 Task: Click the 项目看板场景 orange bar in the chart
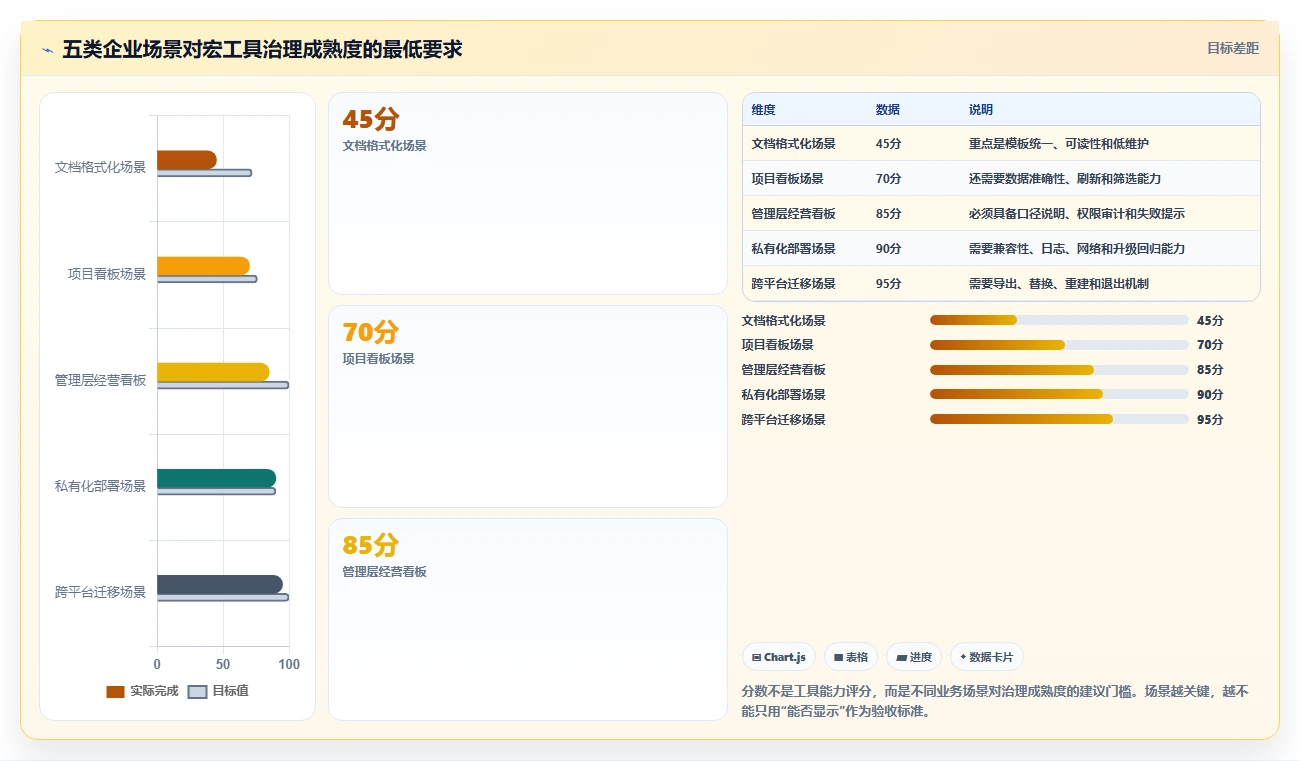point(203,266)
